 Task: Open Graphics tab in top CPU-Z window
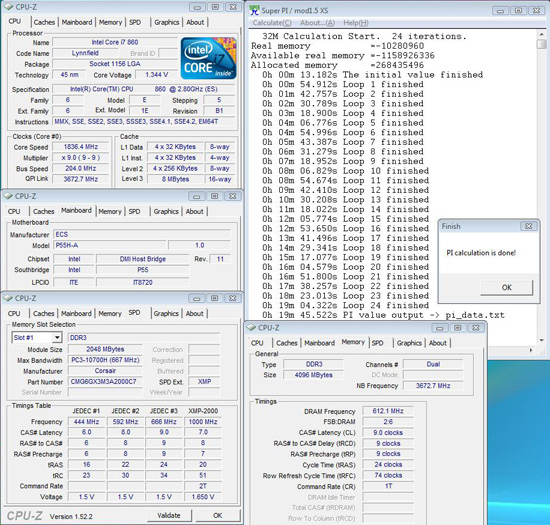[x=167, y=22]
